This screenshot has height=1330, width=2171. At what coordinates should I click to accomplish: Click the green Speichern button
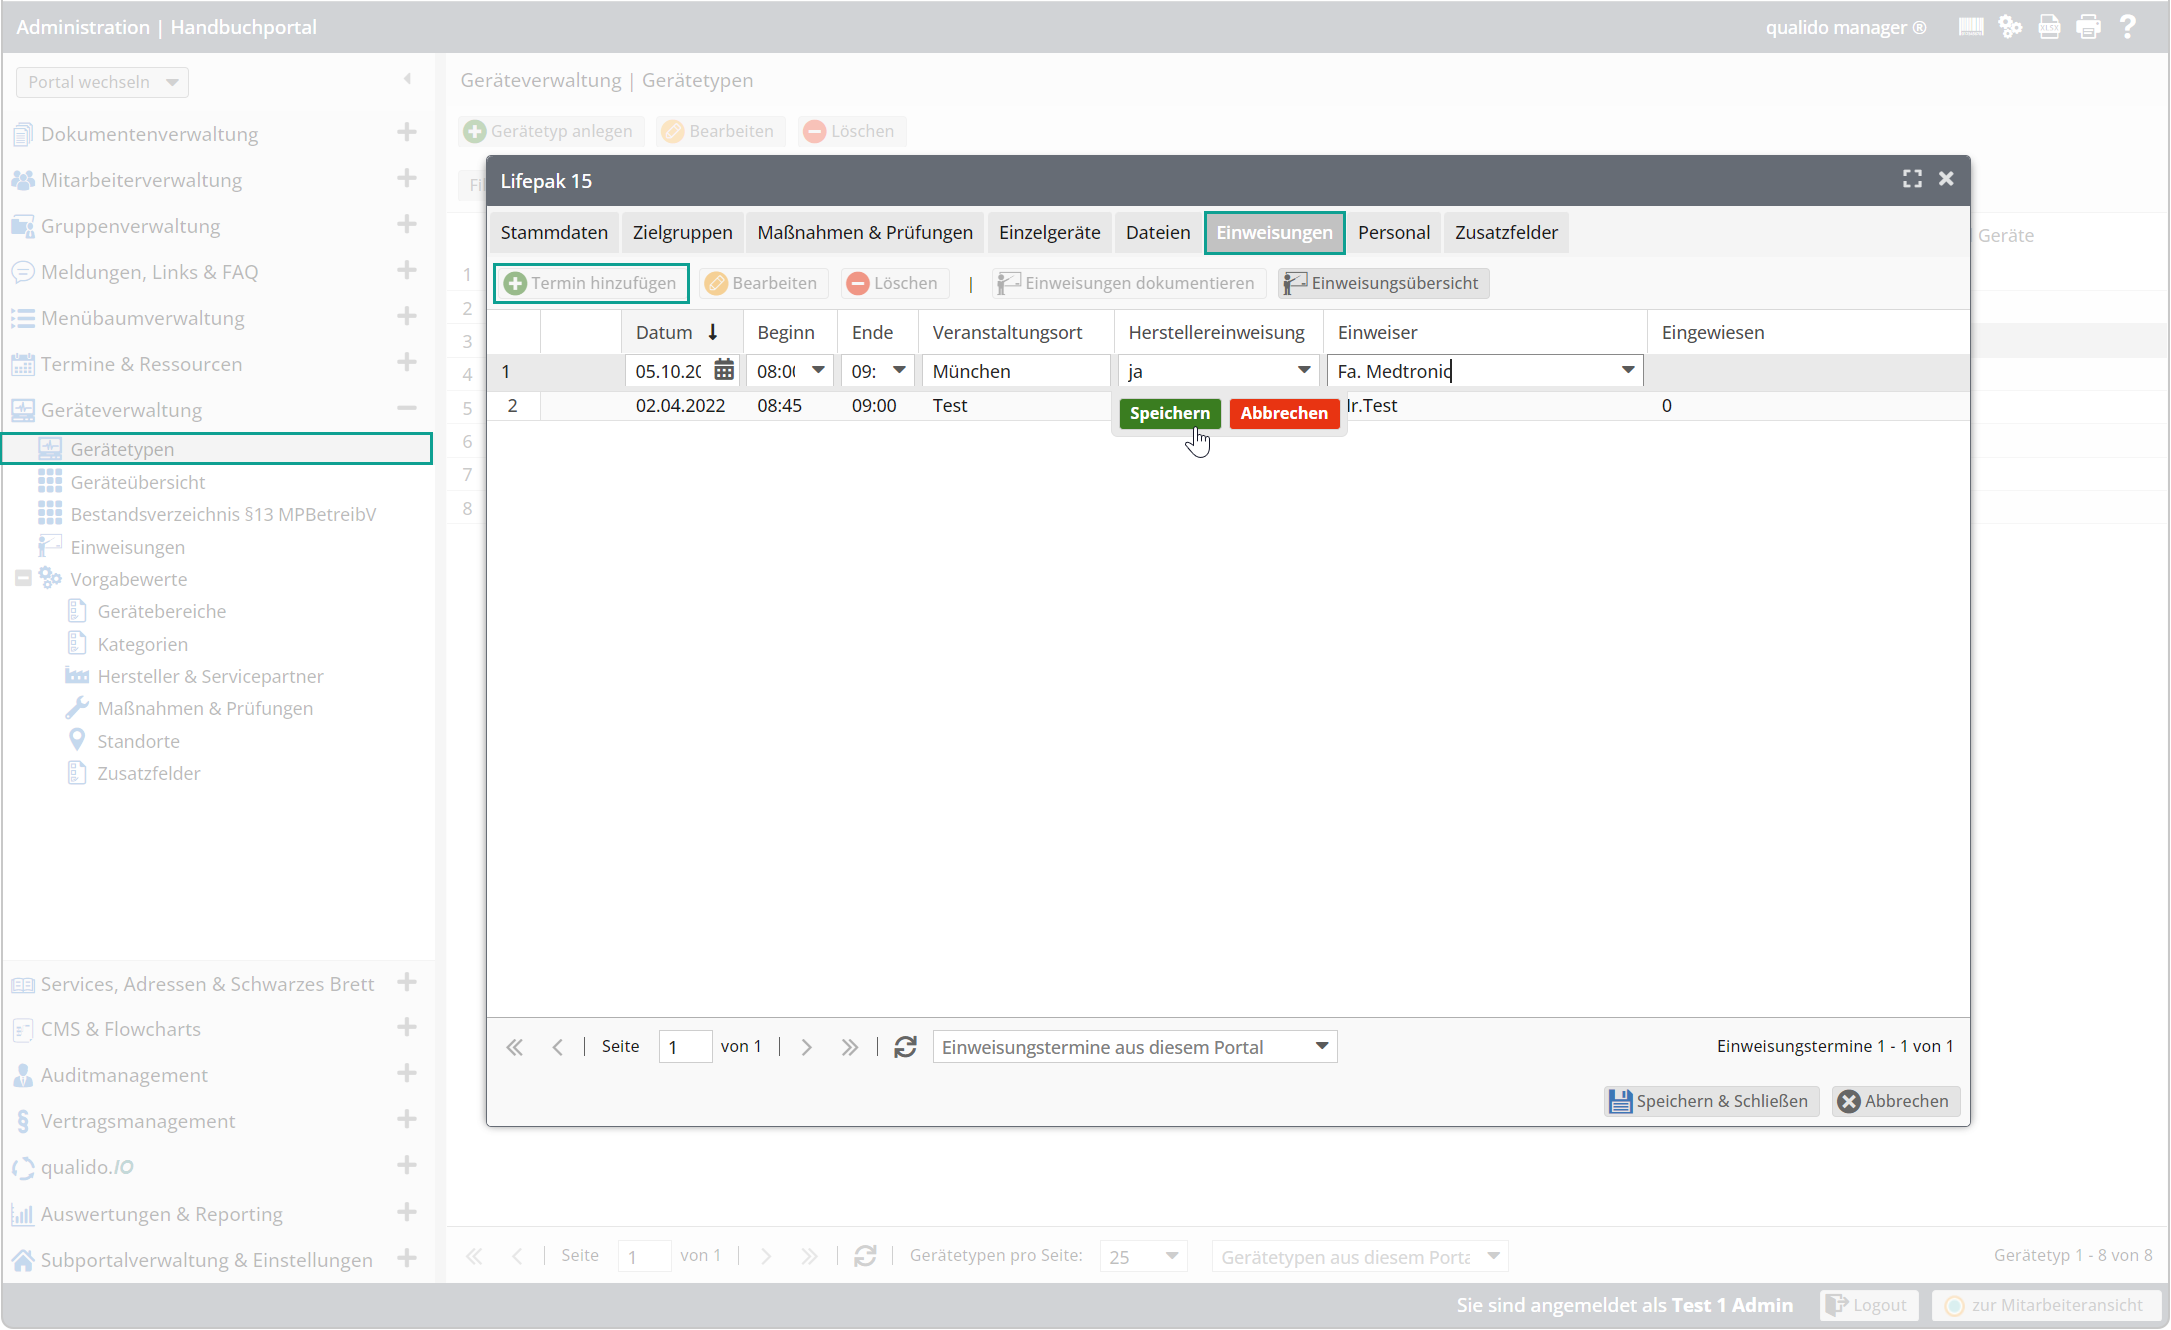pos(1169,413)
